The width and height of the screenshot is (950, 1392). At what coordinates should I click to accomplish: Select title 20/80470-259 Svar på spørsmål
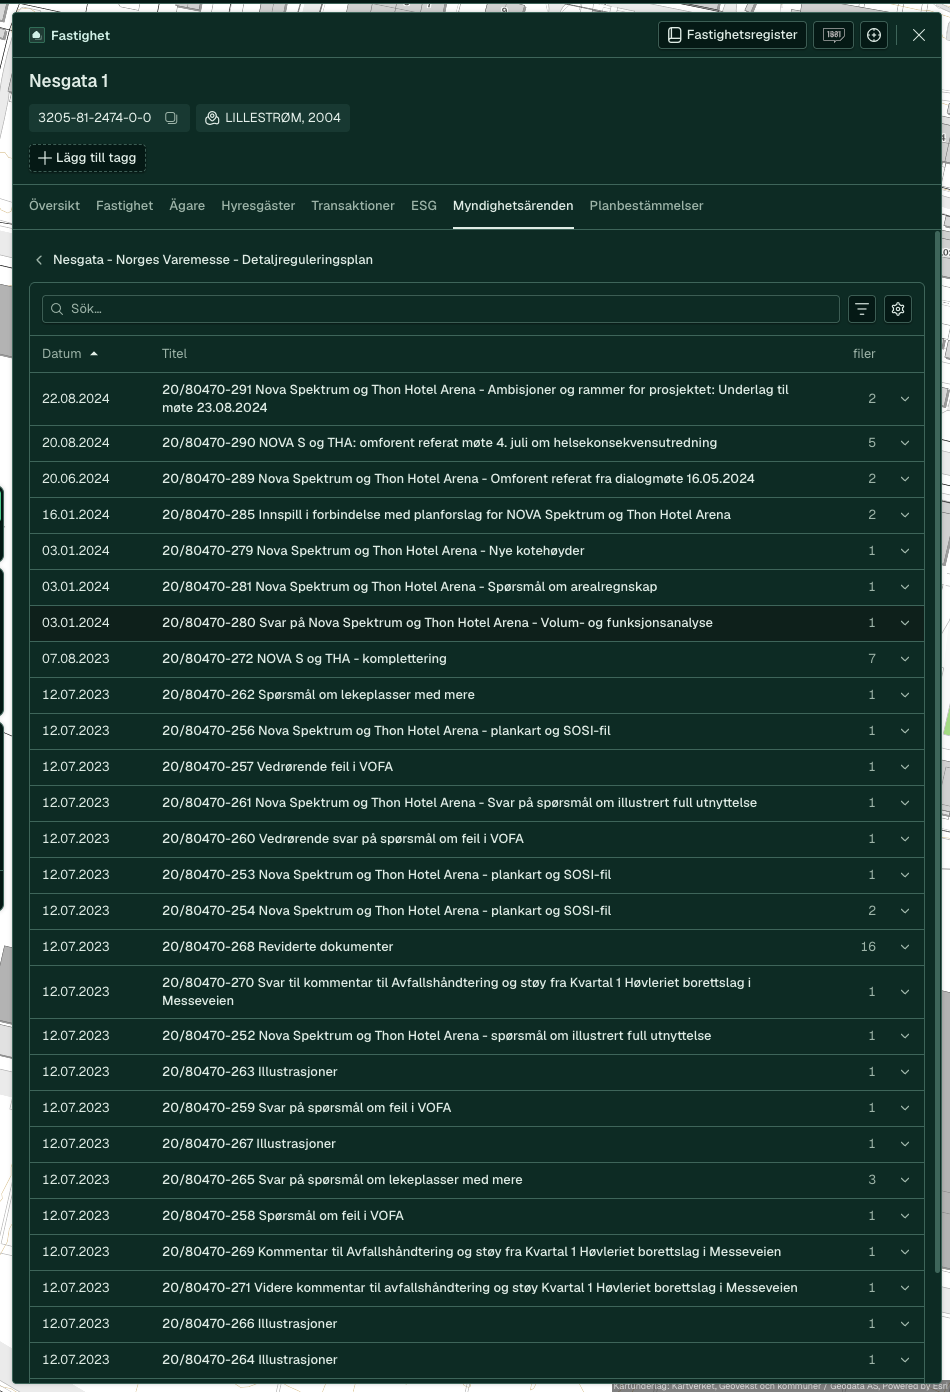[x=306, y=1108]
